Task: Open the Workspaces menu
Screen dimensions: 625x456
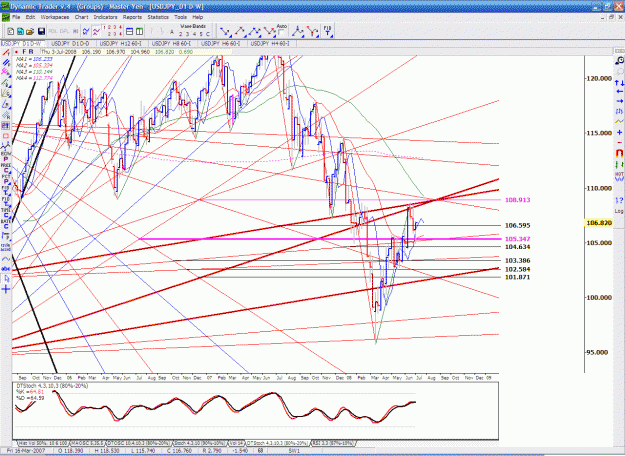Action: [55, 17]
